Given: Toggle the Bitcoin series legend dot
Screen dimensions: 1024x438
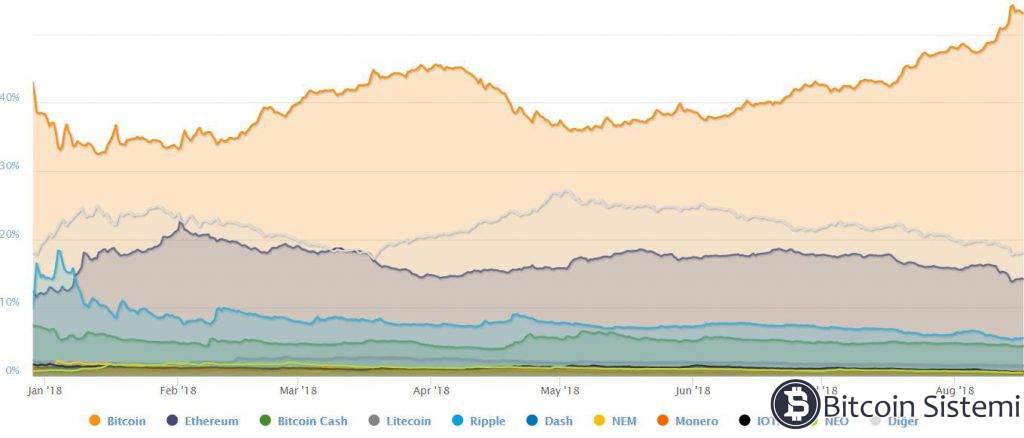Looking at the screenshot, I should pos(97,421).
